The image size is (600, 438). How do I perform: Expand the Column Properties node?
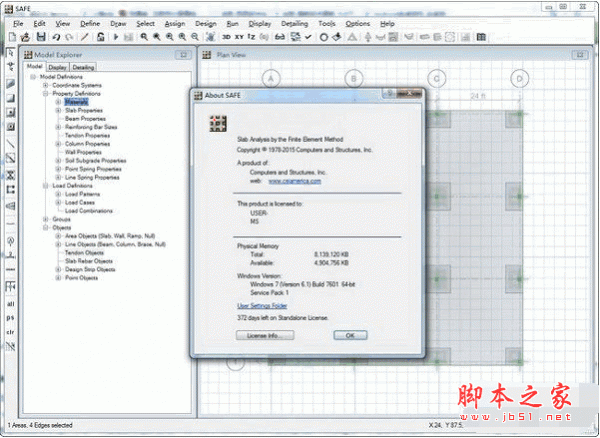click(x=58, y=144)
